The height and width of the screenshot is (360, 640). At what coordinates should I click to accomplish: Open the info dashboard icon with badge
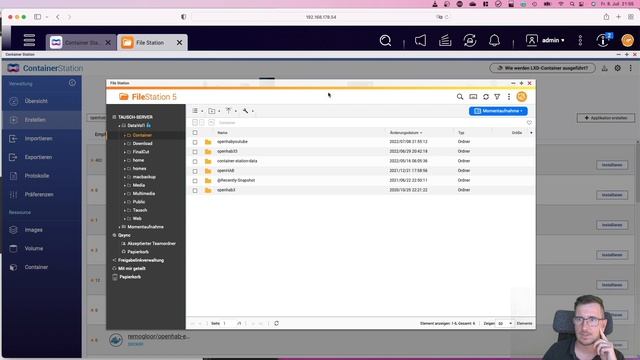[x=603, y=40]
